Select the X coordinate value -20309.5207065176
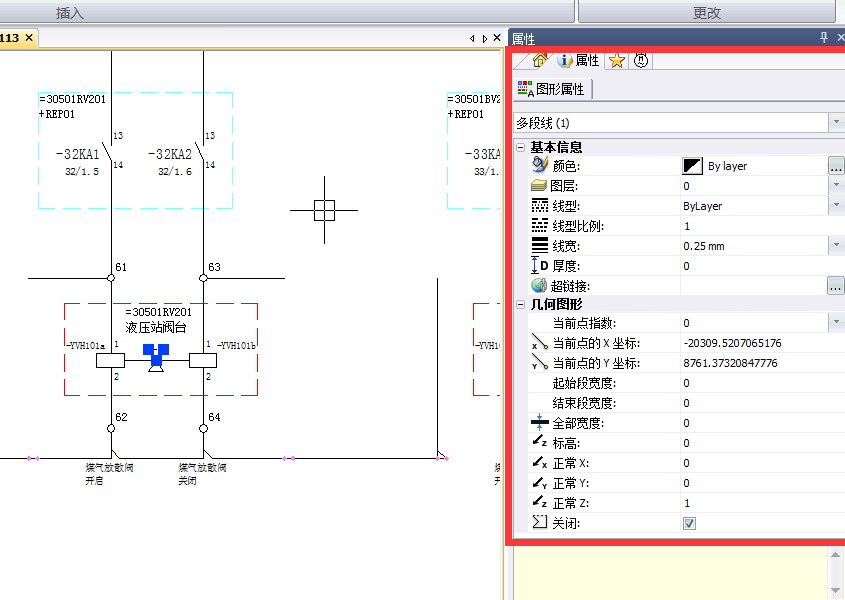Image resolution: width=845 pixels, height=600 pixels. pyautogui.click(x=732, y=343)
